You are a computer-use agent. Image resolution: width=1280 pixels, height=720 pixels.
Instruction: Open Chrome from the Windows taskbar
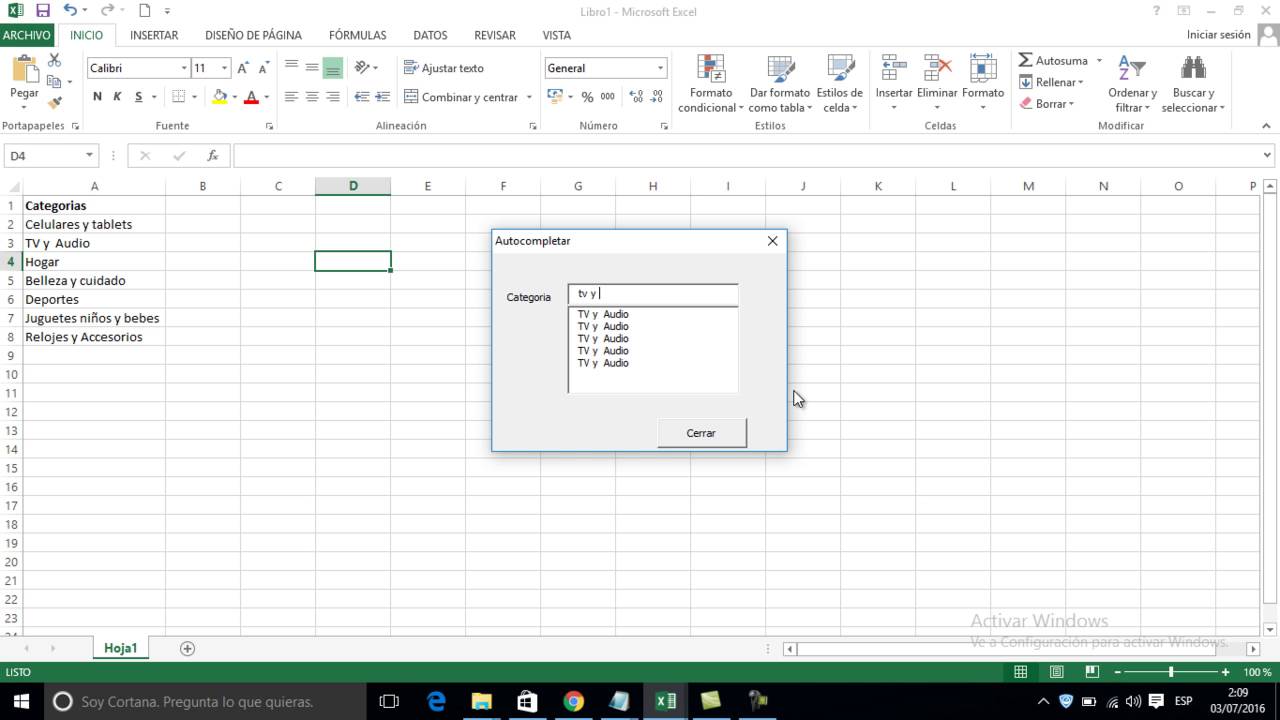tap(573, 701)
